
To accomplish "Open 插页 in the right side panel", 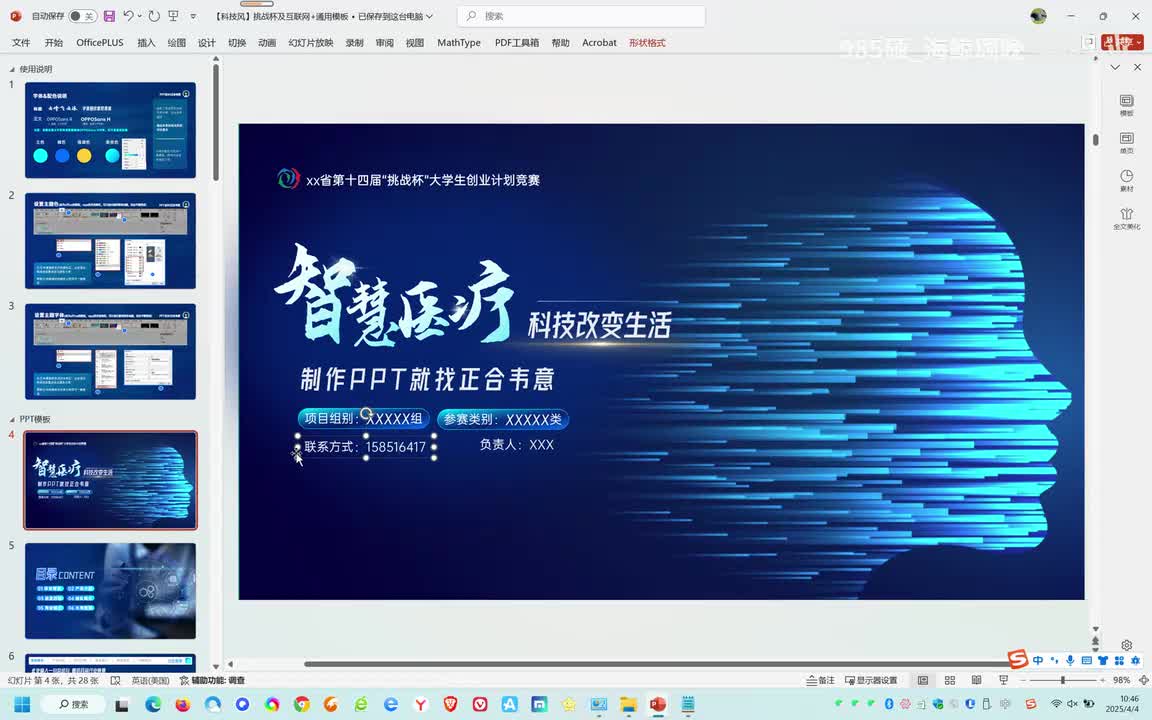I will [1126, 143].
